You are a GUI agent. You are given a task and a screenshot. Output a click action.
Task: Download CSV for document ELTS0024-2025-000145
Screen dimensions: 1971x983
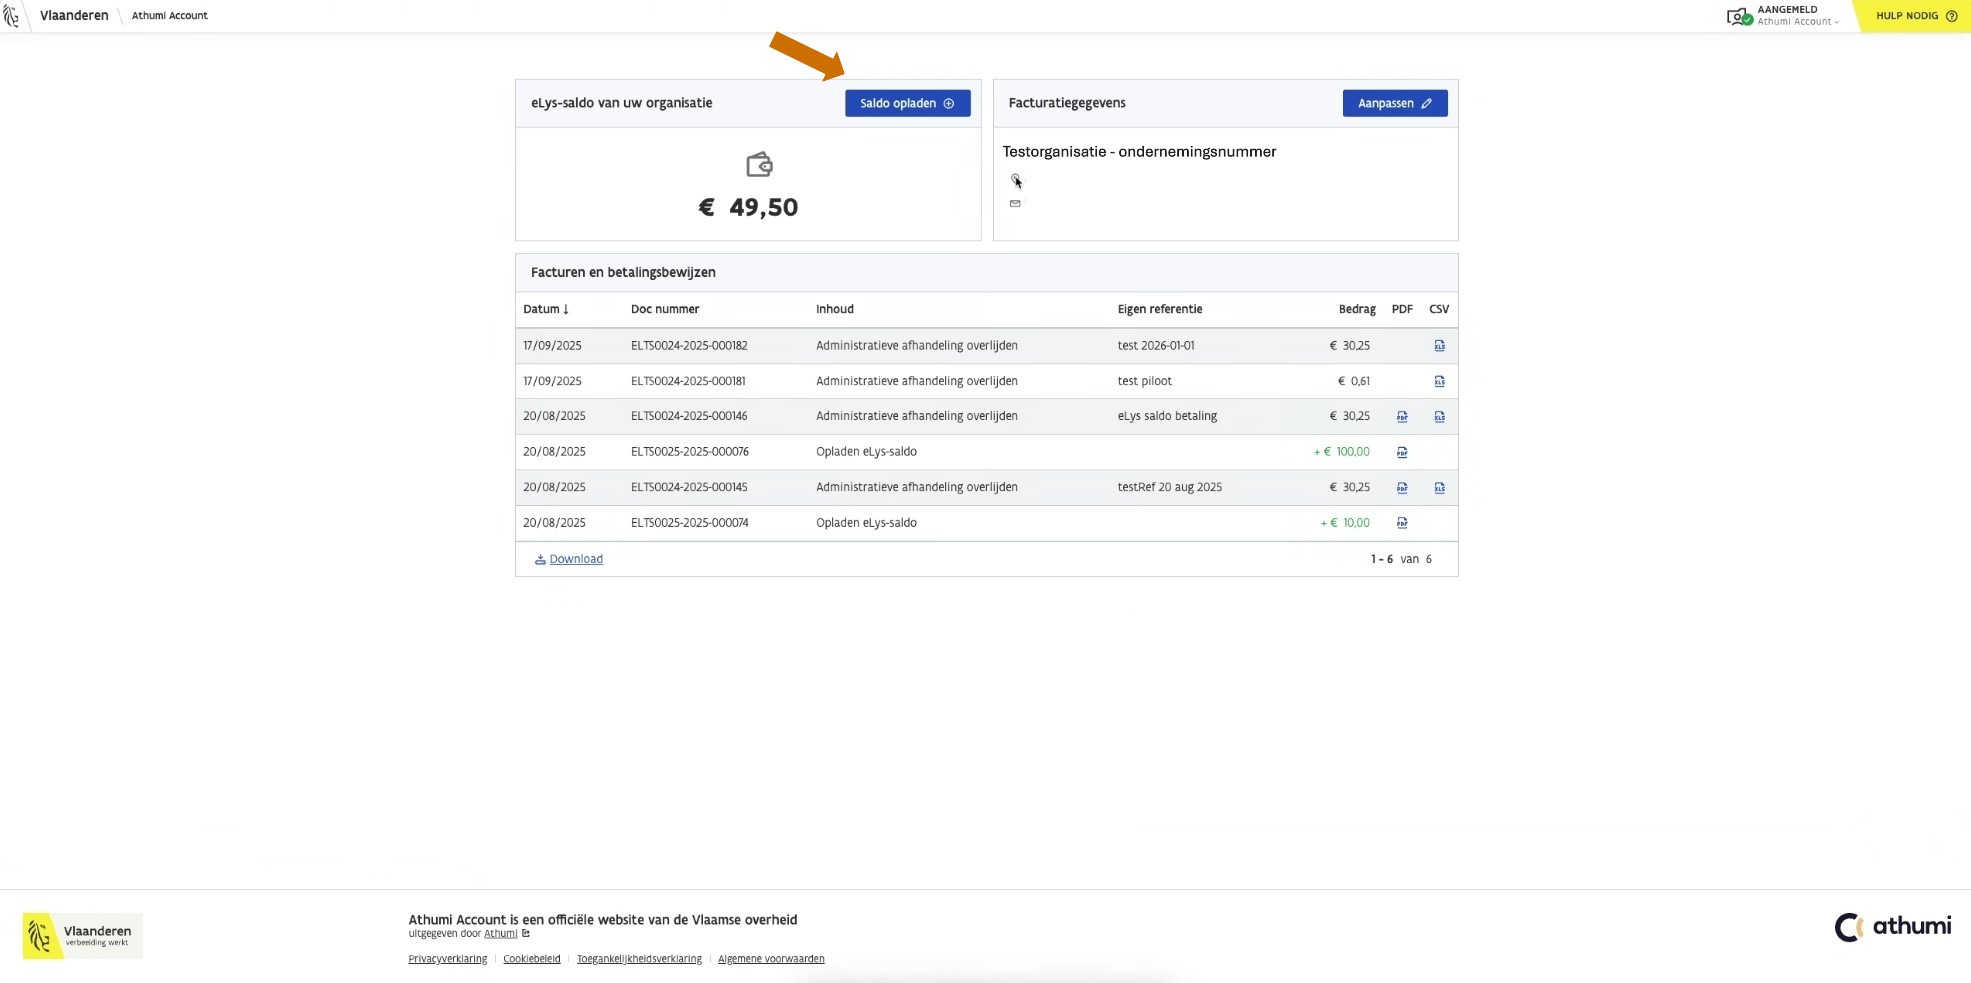(1439, 488)
